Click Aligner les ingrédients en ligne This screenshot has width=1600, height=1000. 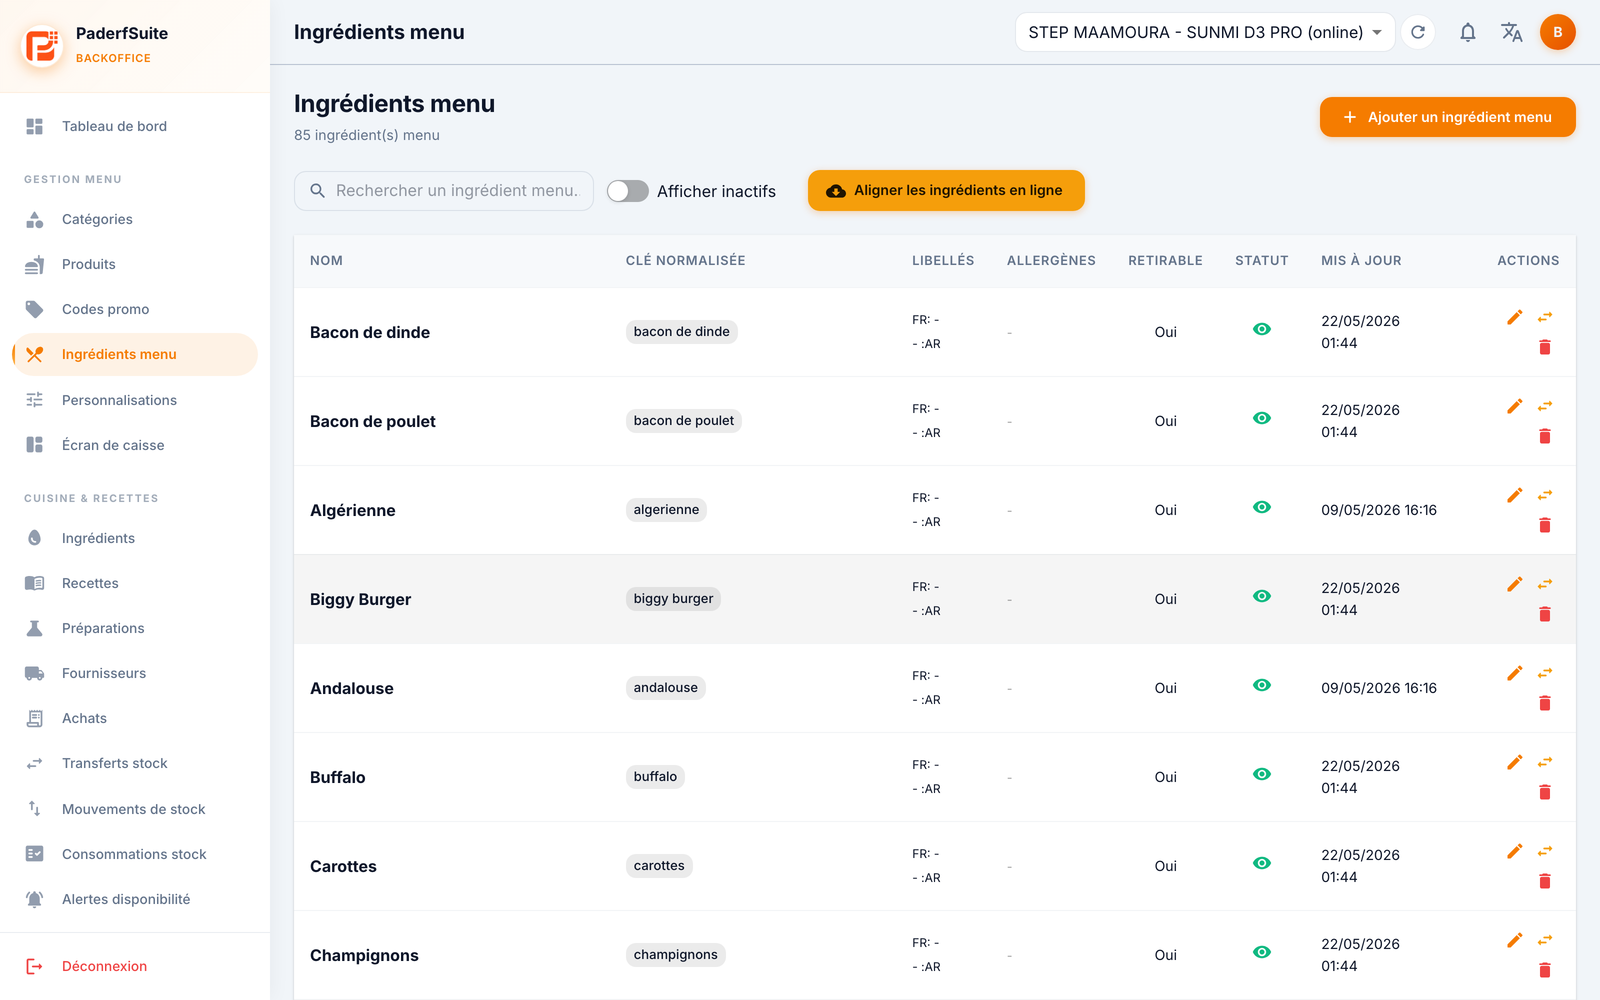click(x=946, y=190)
